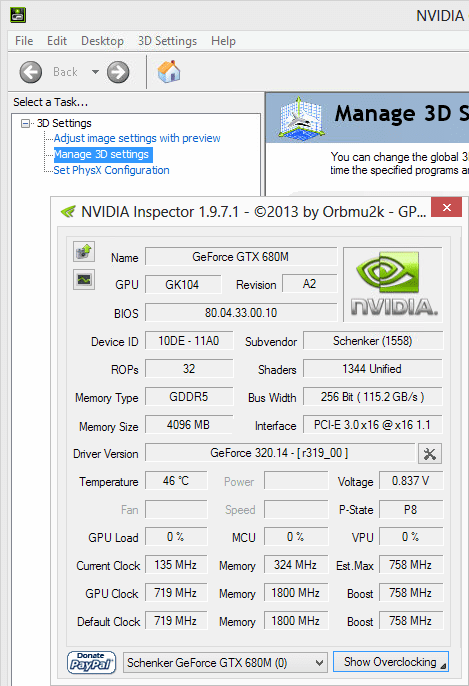Image resolution: width=469 pixels, height=686 pixels.
Task: Click the VPU value 0 %
Action: pyautogui.click(x=411, y=537)
